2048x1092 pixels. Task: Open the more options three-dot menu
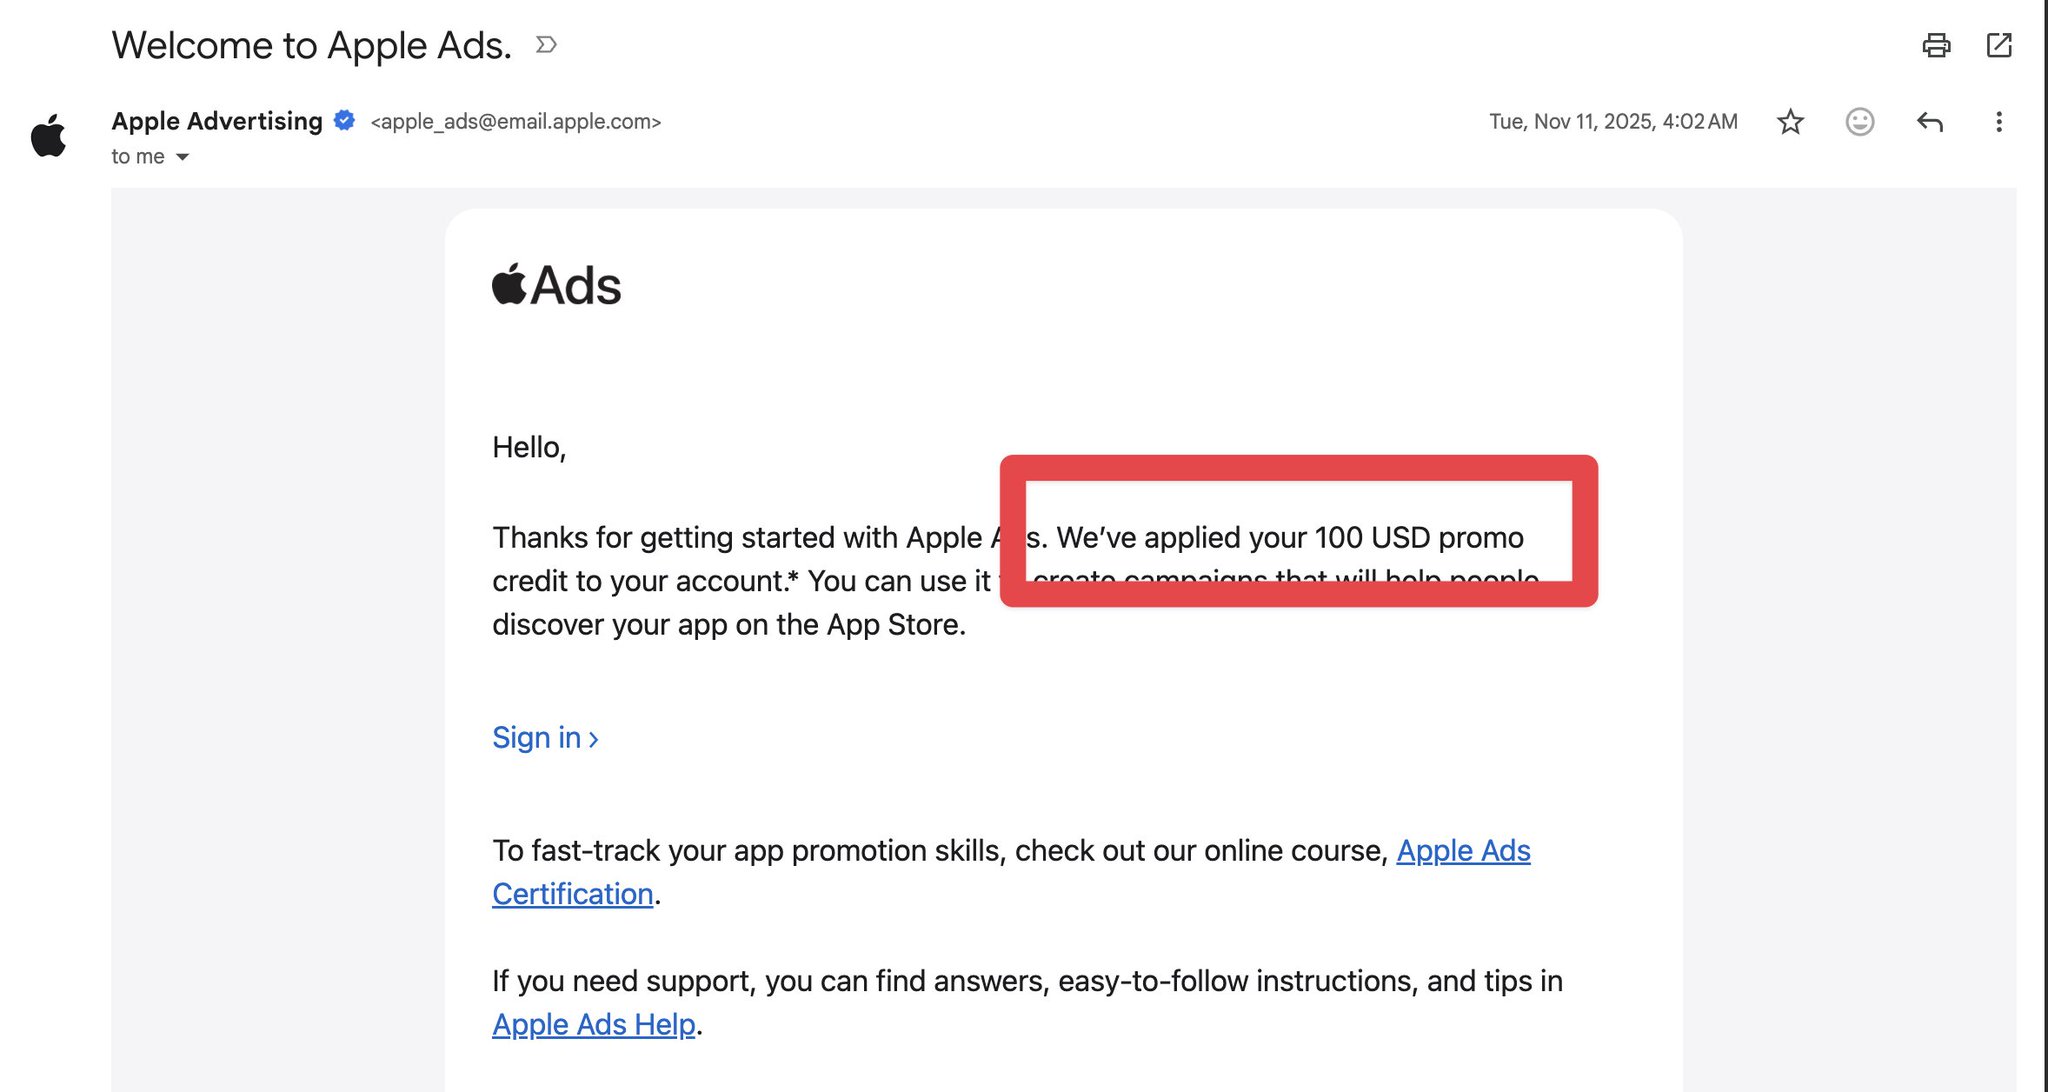tap(1999, 122)
